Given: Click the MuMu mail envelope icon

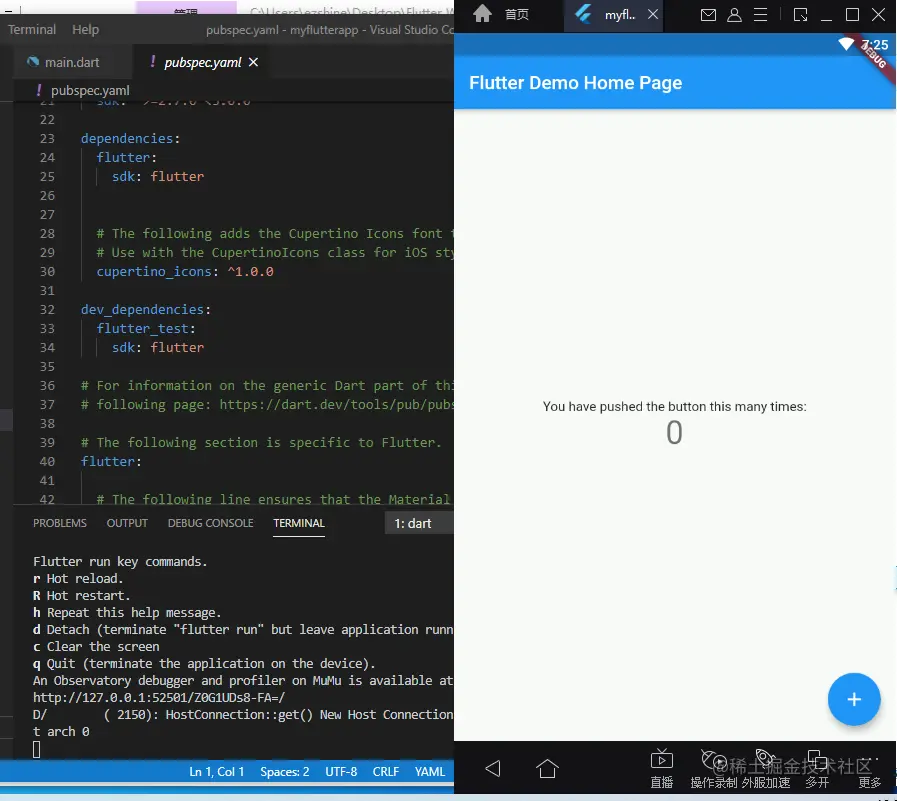Looking at the screenshot, I should 708,15.
